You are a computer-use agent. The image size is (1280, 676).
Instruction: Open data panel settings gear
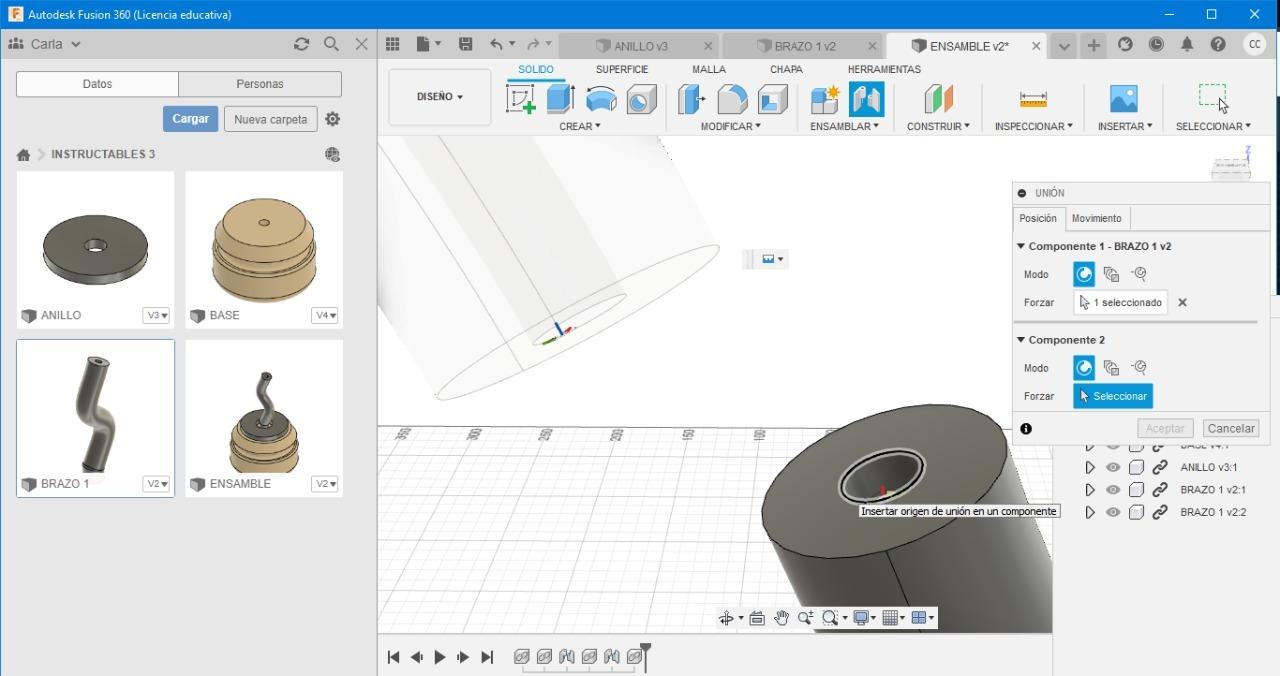(x=333, y=119)
